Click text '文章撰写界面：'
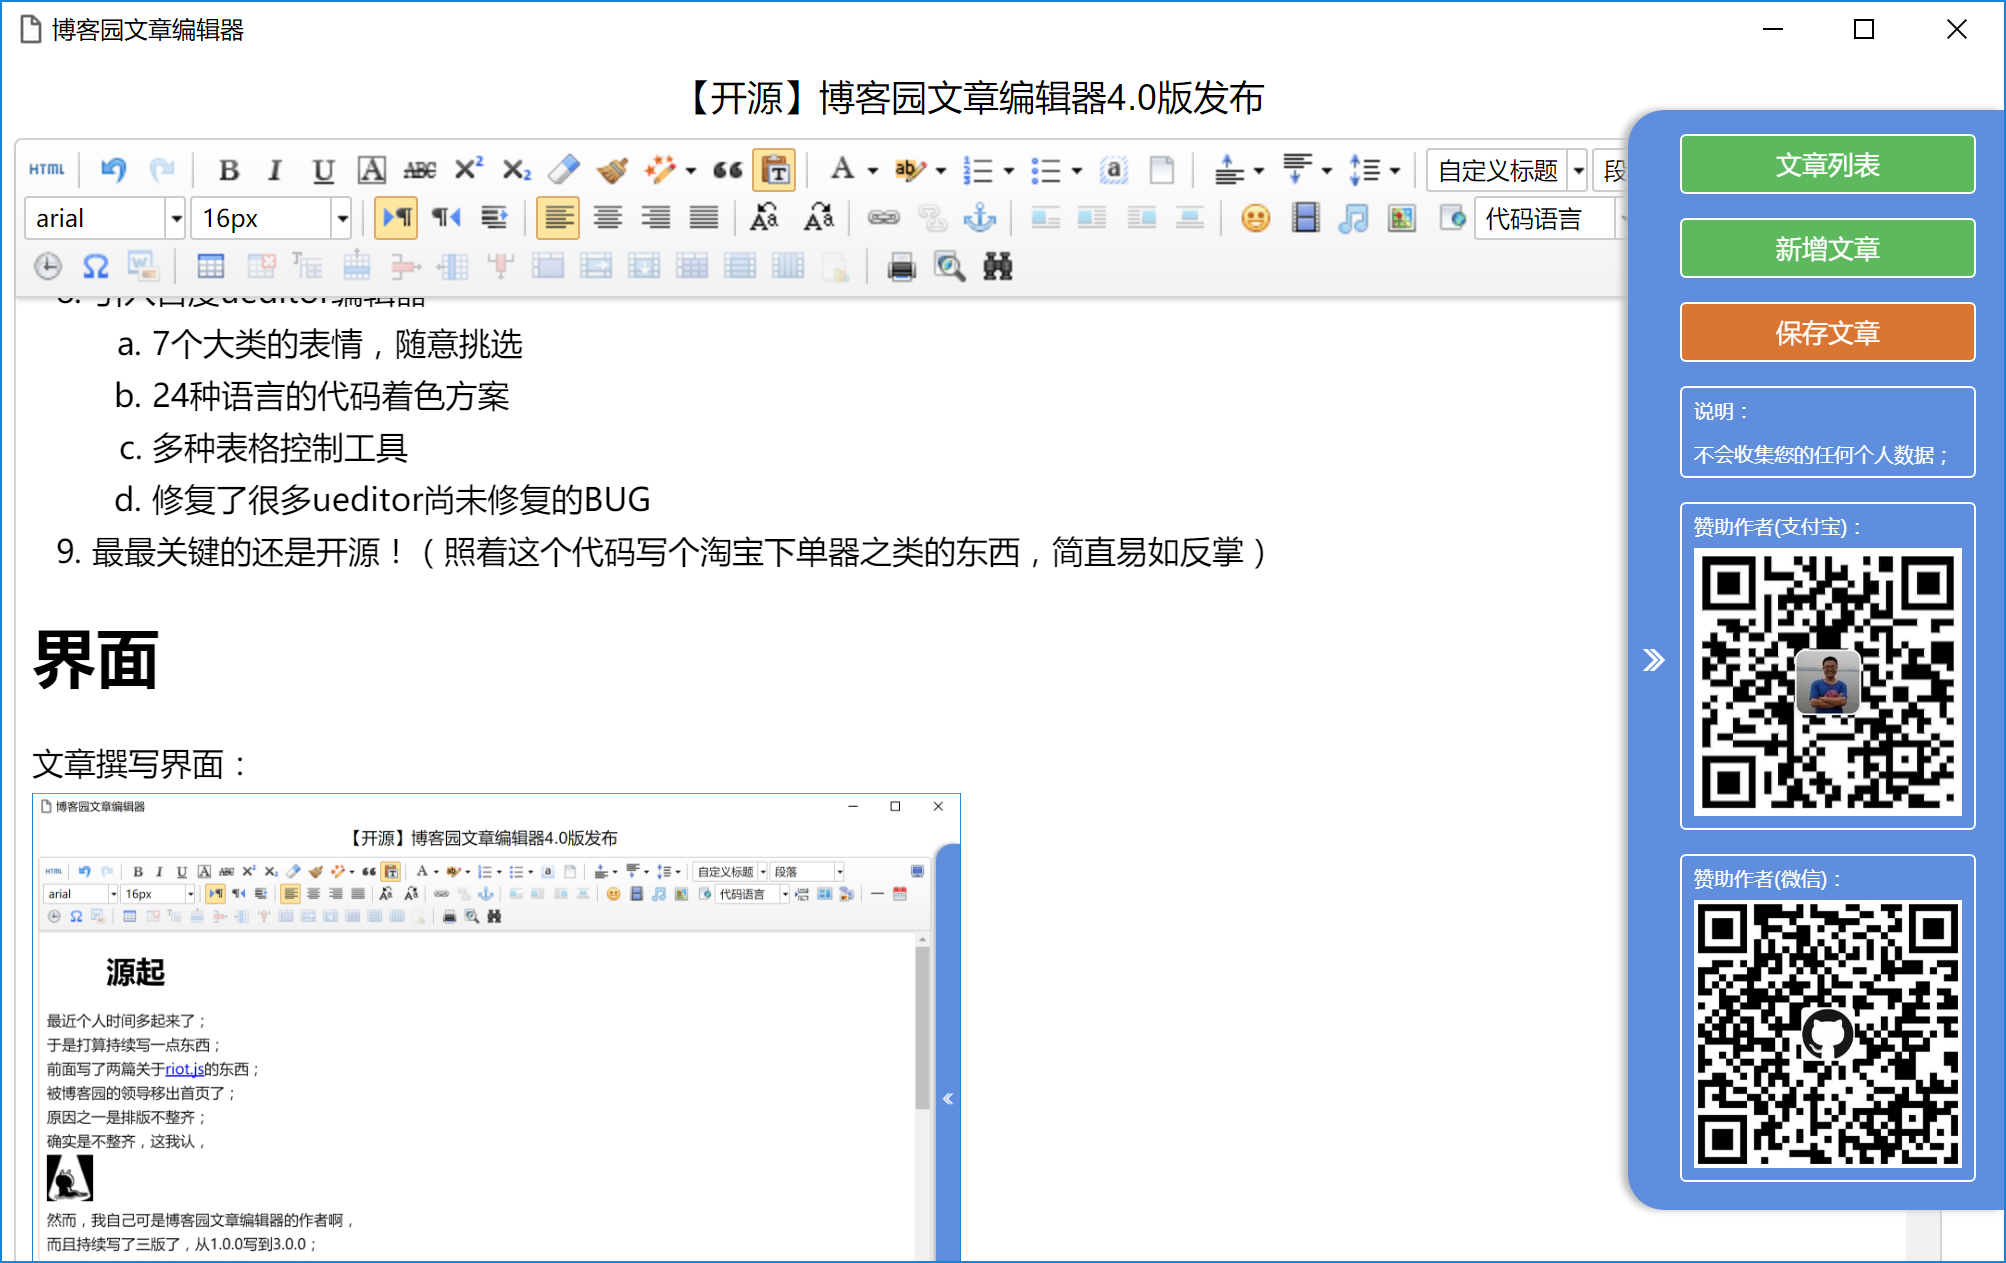 [x=141, y=764]
